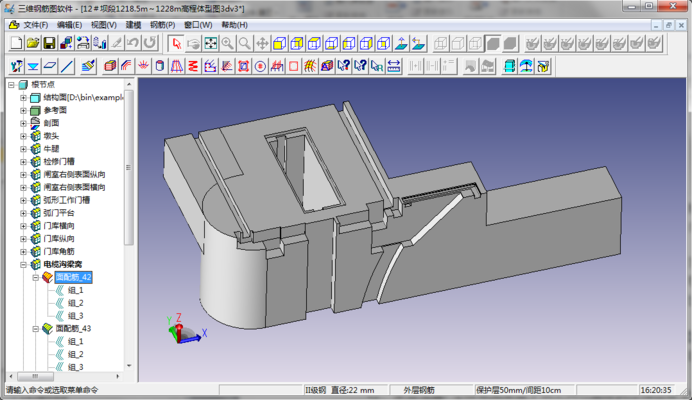Image resolution: width=692 pixels, height=400 pixels.
Task: Activate the pan (four-arrow) tool
Action: [x=262, y=43]
